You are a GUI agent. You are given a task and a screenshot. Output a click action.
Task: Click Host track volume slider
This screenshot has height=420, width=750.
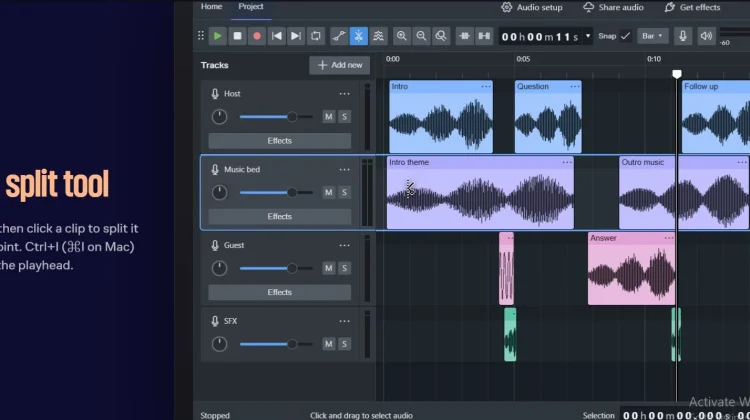click(x=276, y=117)
